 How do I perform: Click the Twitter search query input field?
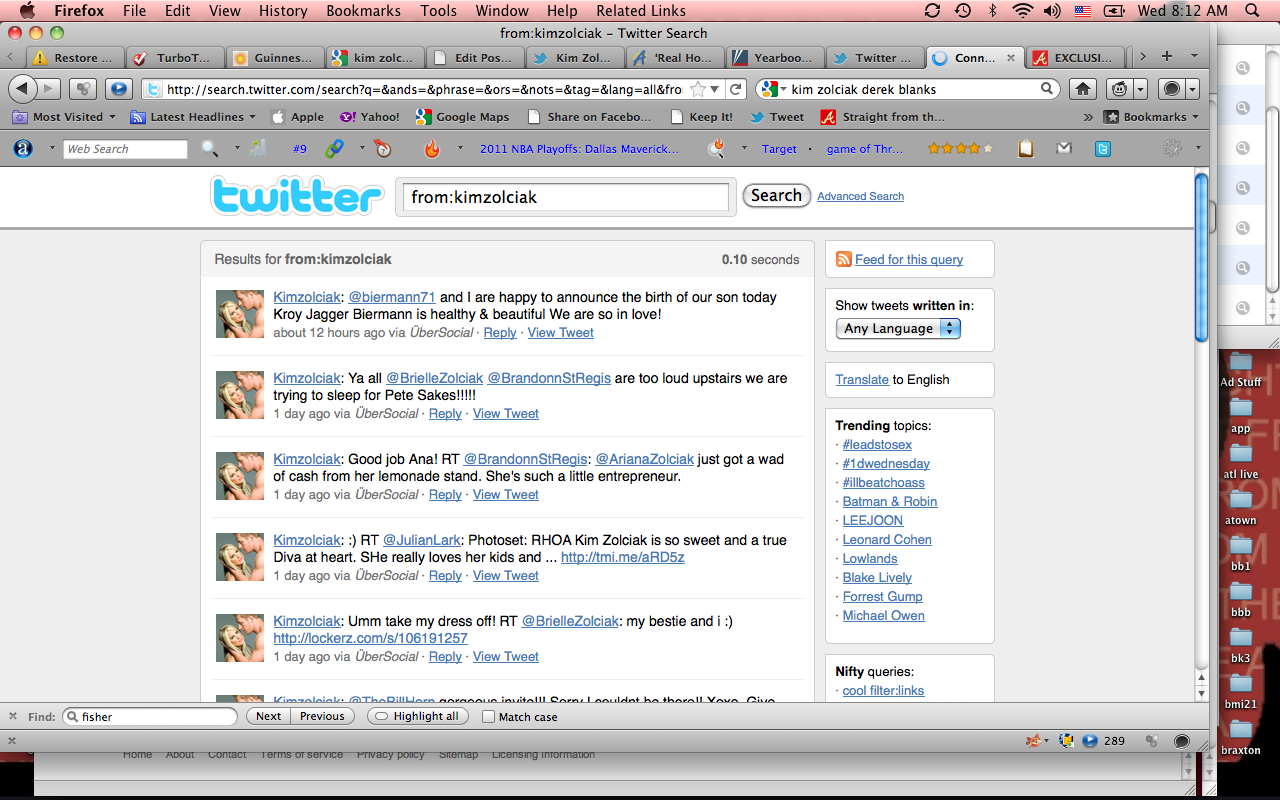coord(567,197)
